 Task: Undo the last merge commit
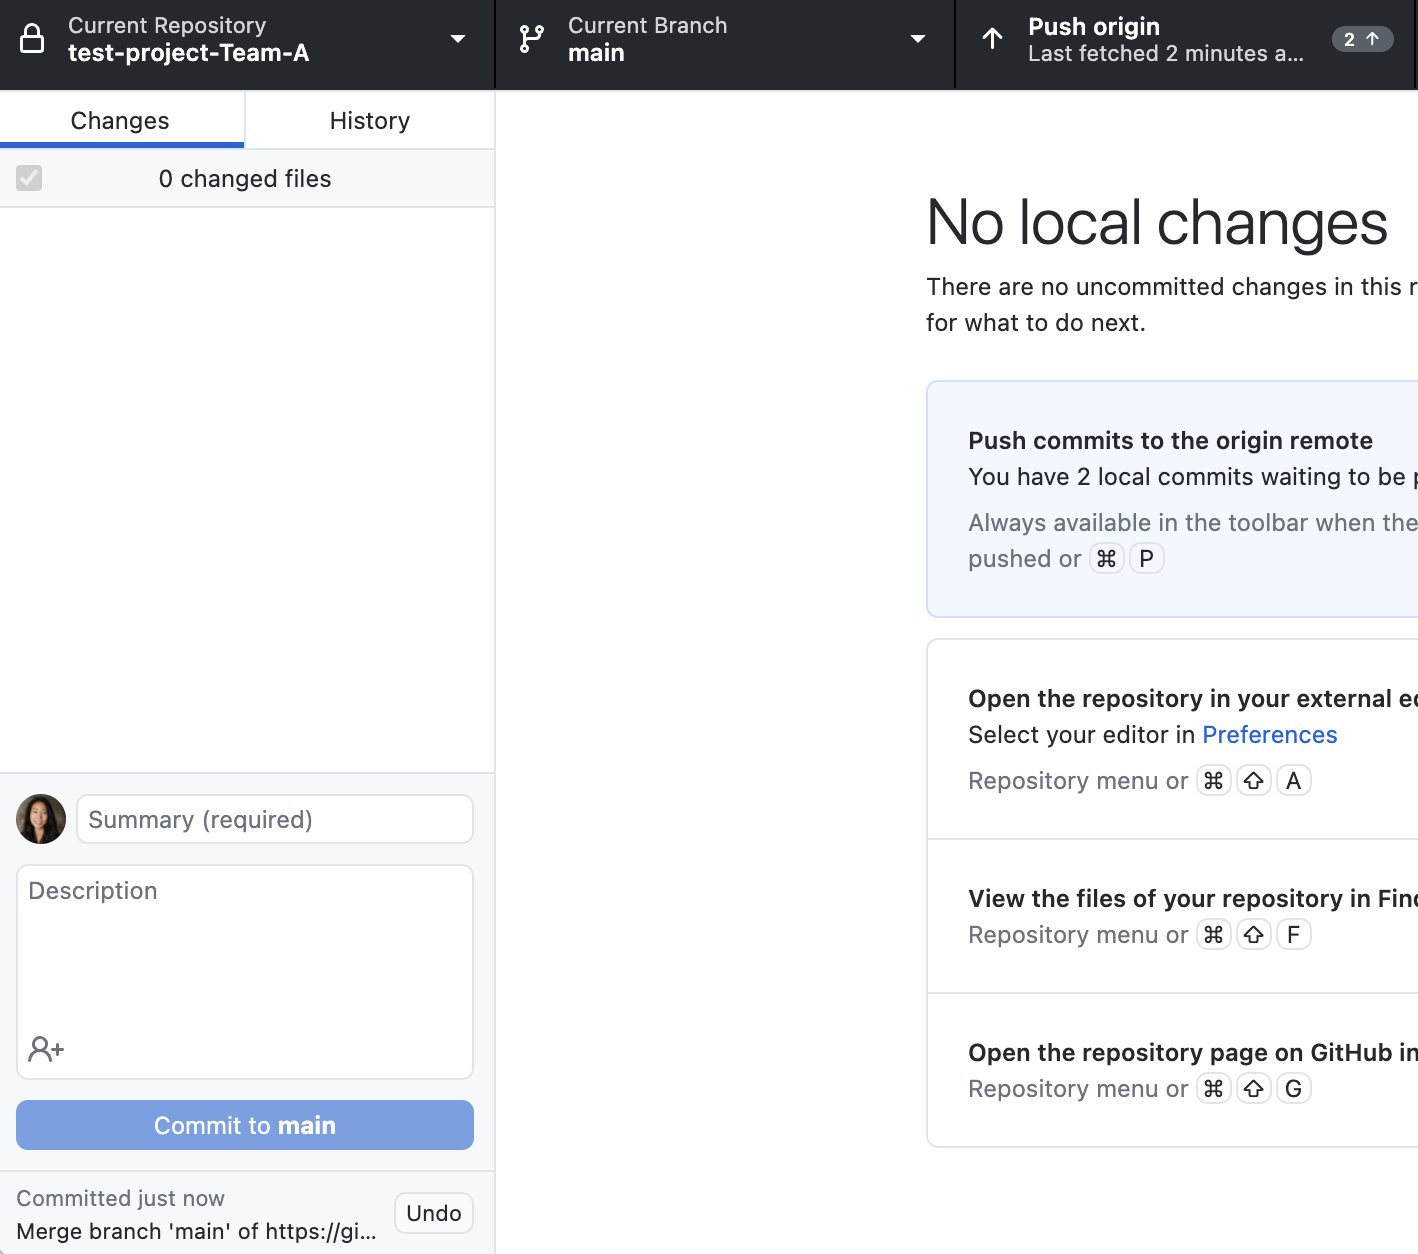click(433, 1213)
